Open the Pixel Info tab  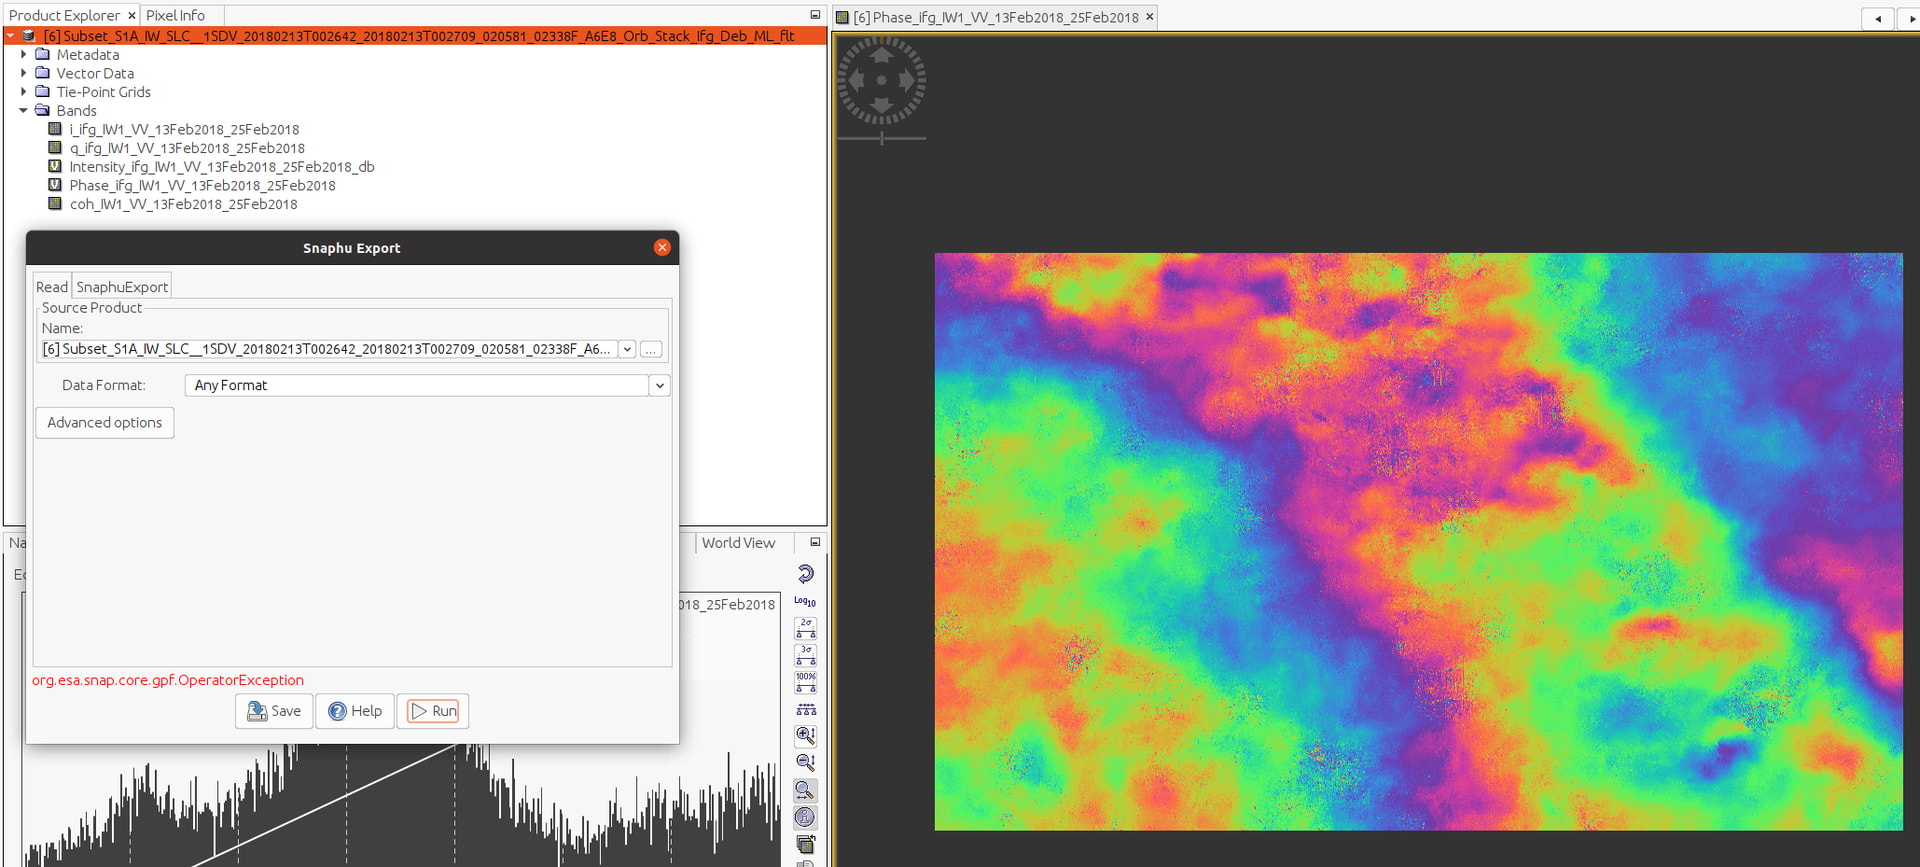[175, 15]
